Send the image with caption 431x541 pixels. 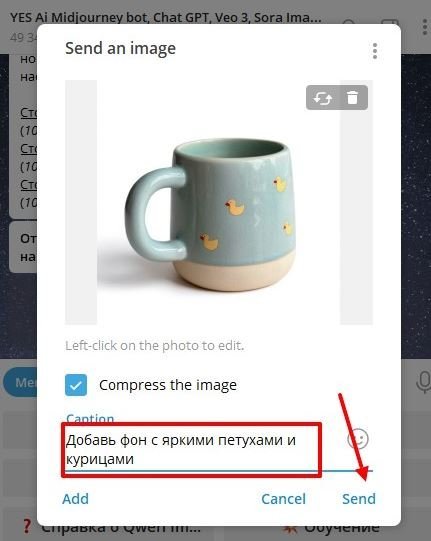(x=359, y=499)
